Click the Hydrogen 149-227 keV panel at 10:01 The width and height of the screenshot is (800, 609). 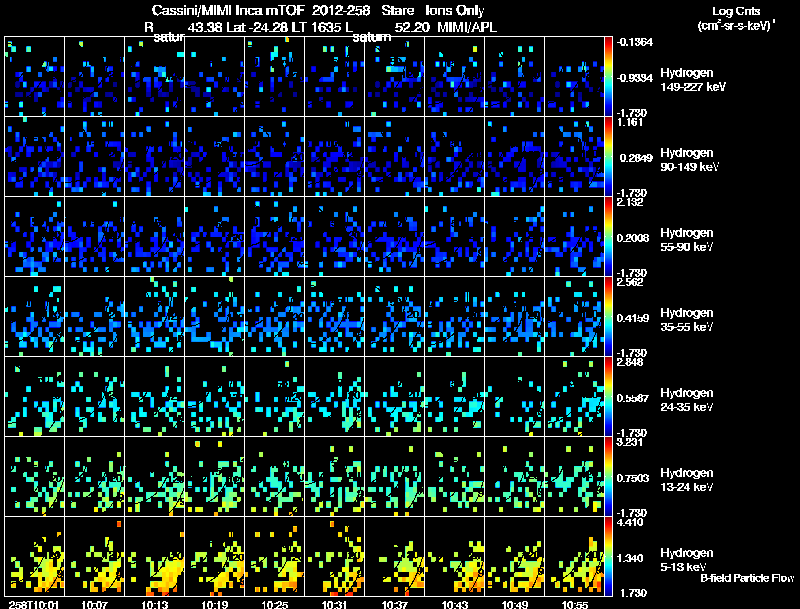[x=35, y=77]
